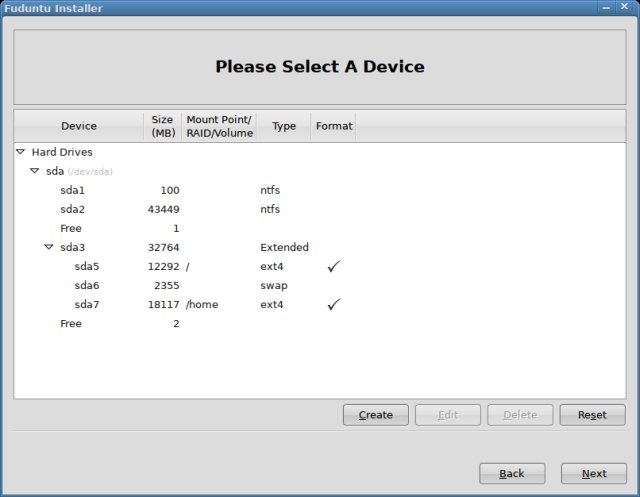Screen dimensions: 640x497
Task: Click the / mount point of sda5
Action: (x=187, y=266)
